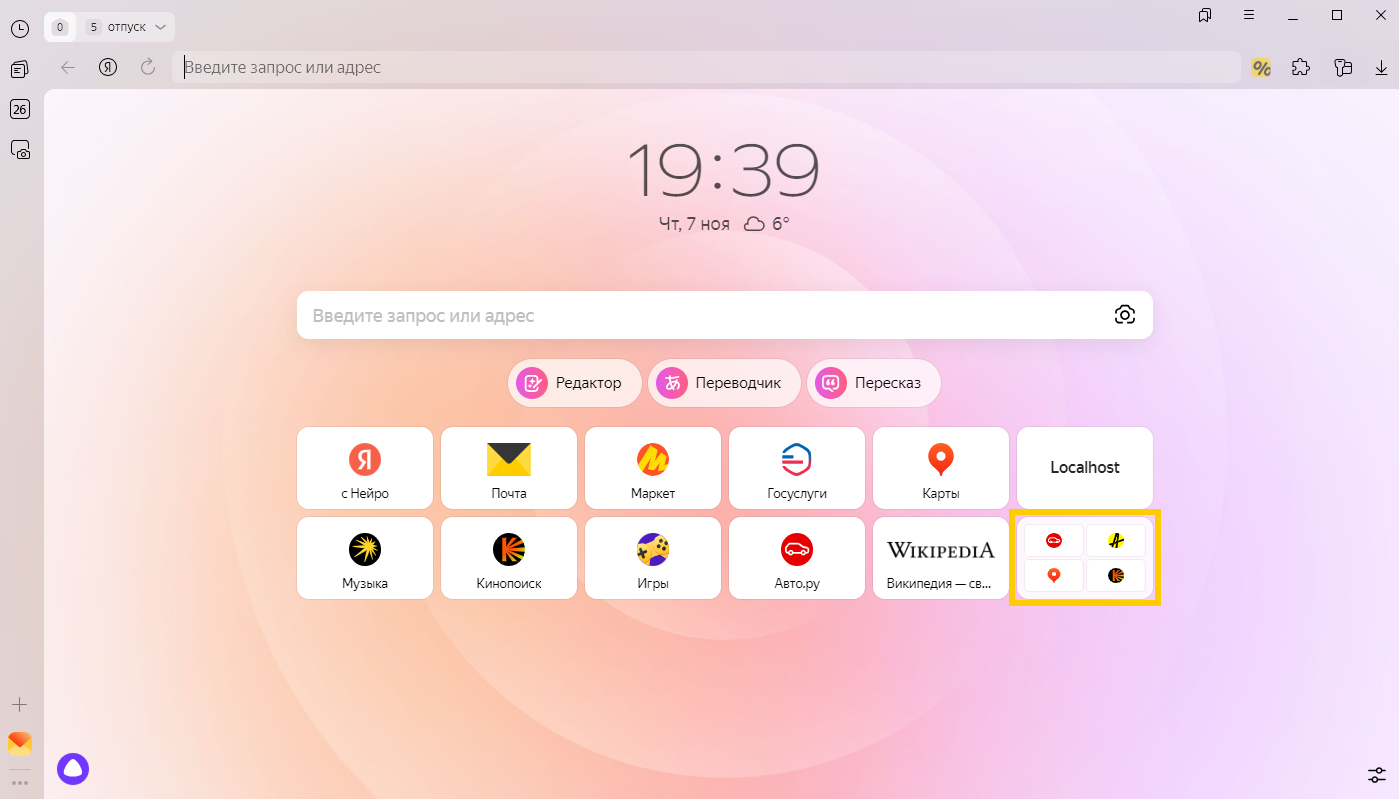
Task: Select the отпуск group with 5 tabs
Action: point(127,27)
